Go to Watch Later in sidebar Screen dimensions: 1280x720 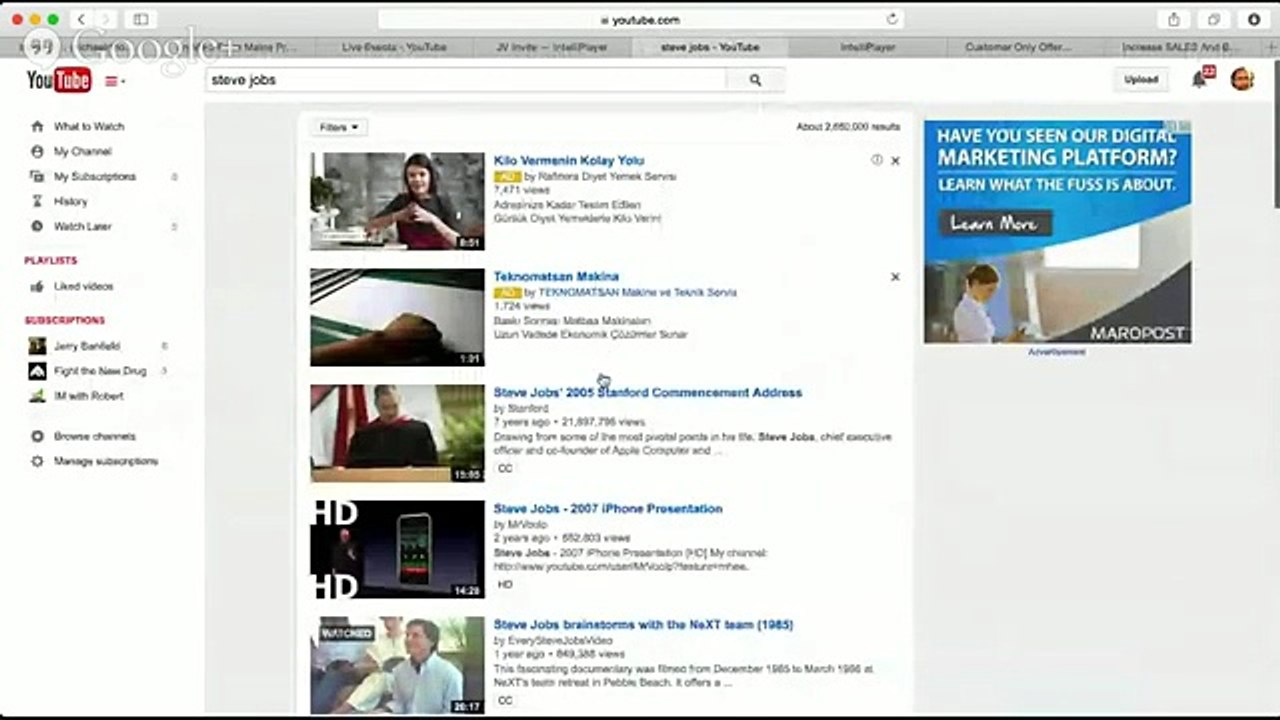click(x=82, y=227)
